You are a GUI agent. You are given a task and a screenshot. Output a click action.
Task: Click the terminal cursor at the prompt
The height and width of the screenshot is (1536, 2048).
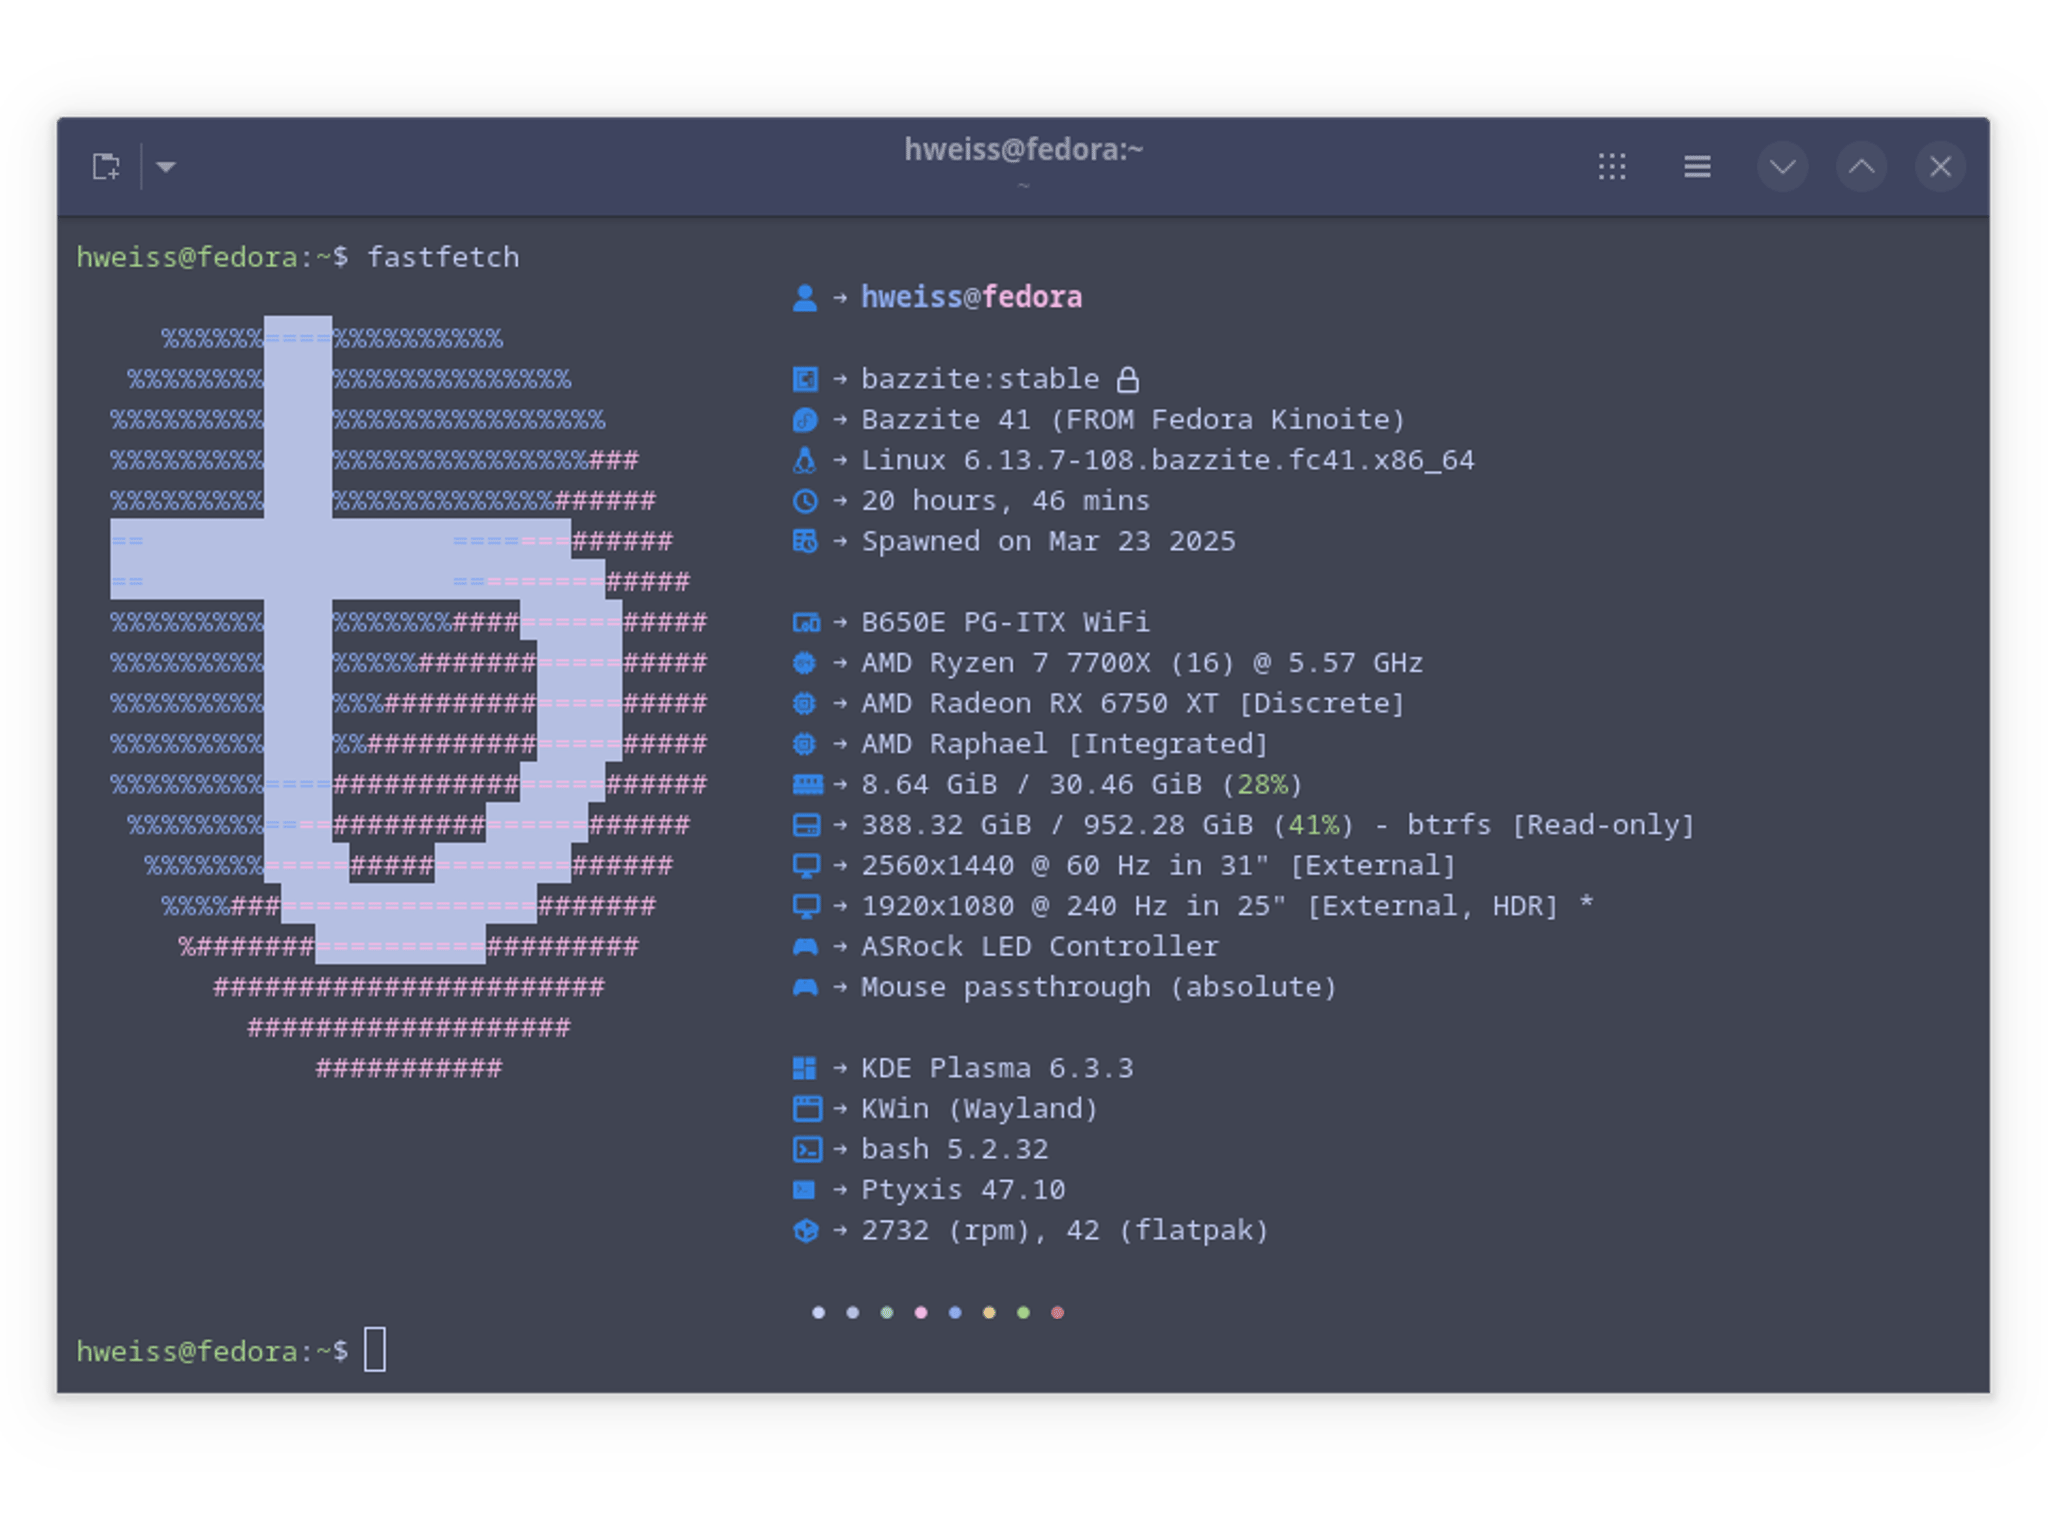[x=375, y=1349]
